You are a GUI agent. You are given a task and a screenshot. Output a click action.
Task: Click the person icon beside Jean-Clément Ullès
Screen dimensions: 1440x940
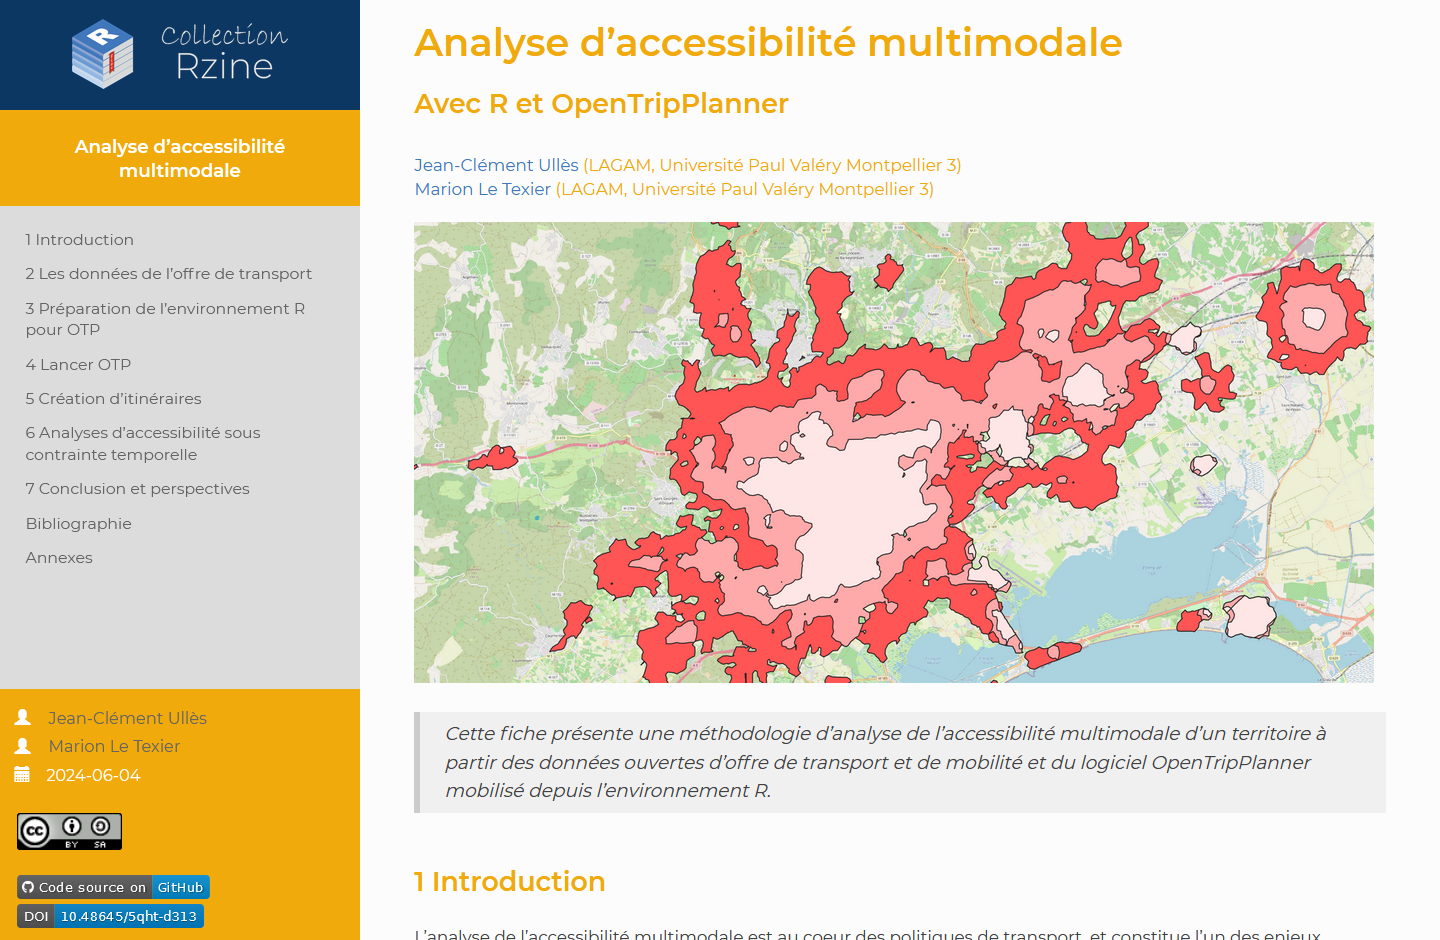coord(23,718)
